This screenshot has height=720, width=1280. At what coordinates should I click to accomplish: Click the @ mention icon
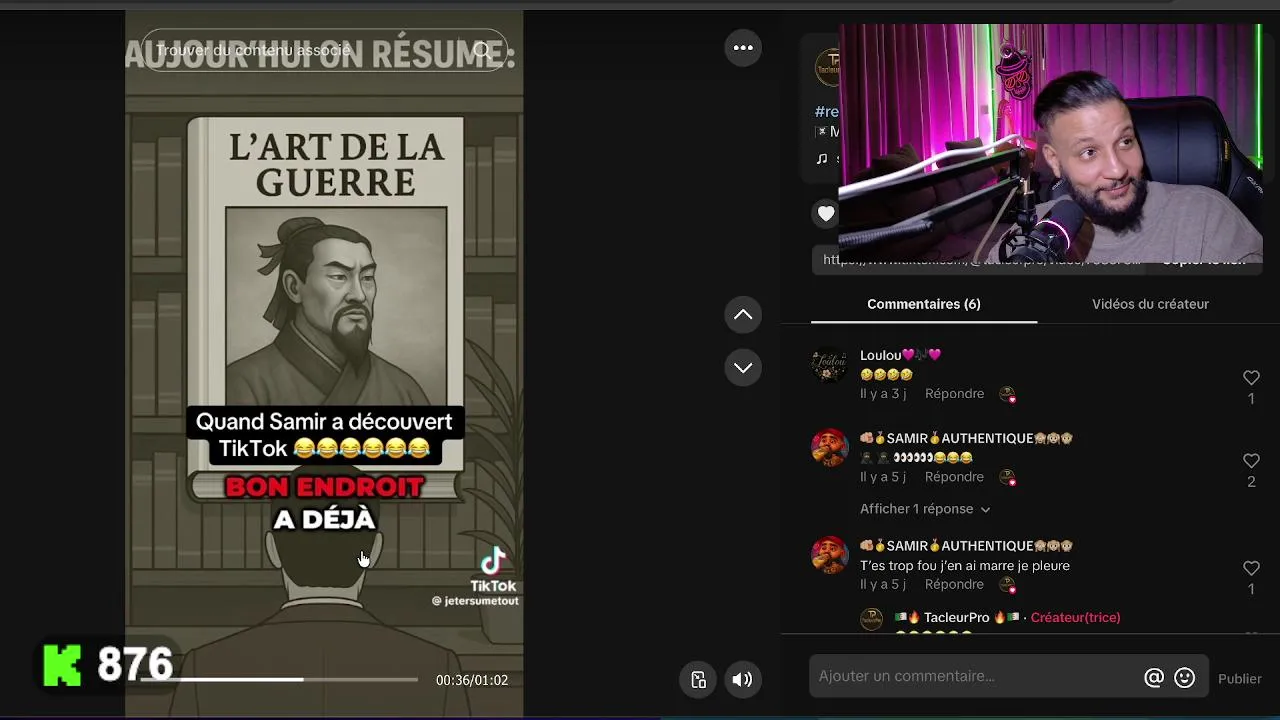pos(1154,678)
